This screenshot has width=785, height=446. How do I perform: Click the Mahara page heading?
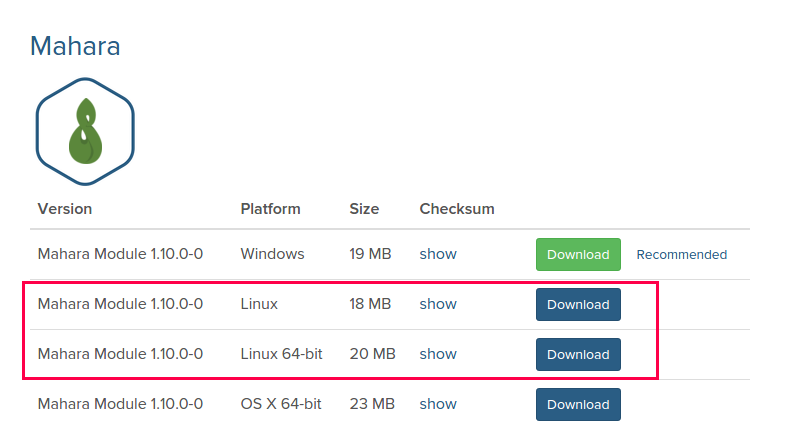(75, 46)
